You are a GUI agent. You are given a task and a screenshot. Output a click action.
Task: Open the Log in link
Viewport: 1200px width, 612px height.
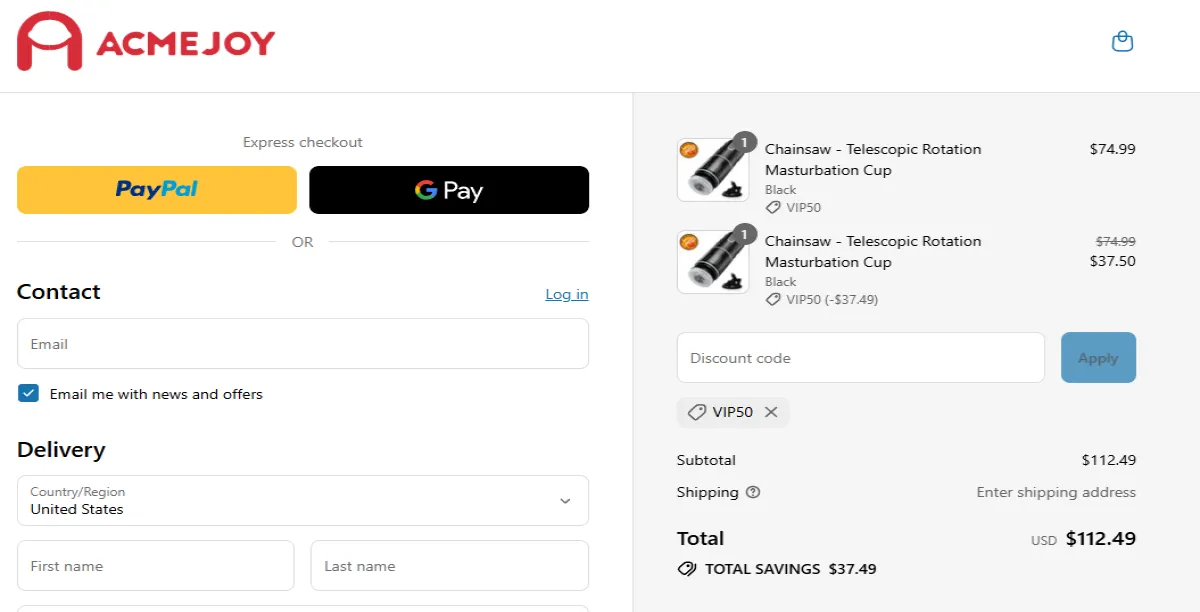click(x=566, y=294)
